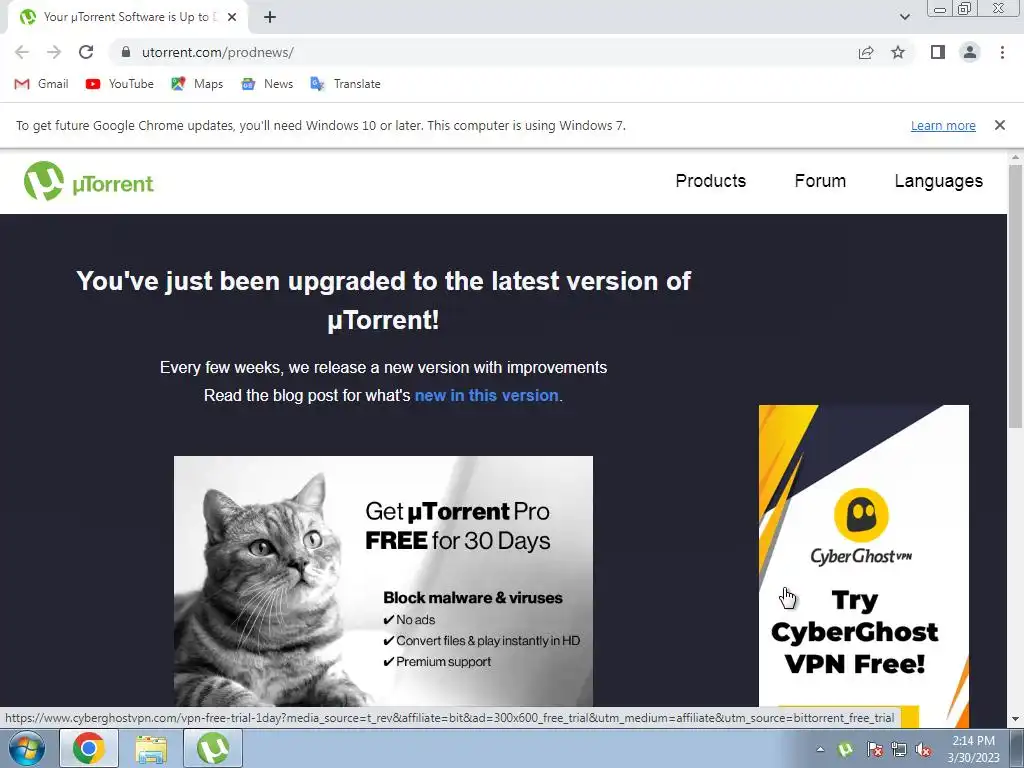
Task: Open Gmail bookmark
Action: click(41, 84)
